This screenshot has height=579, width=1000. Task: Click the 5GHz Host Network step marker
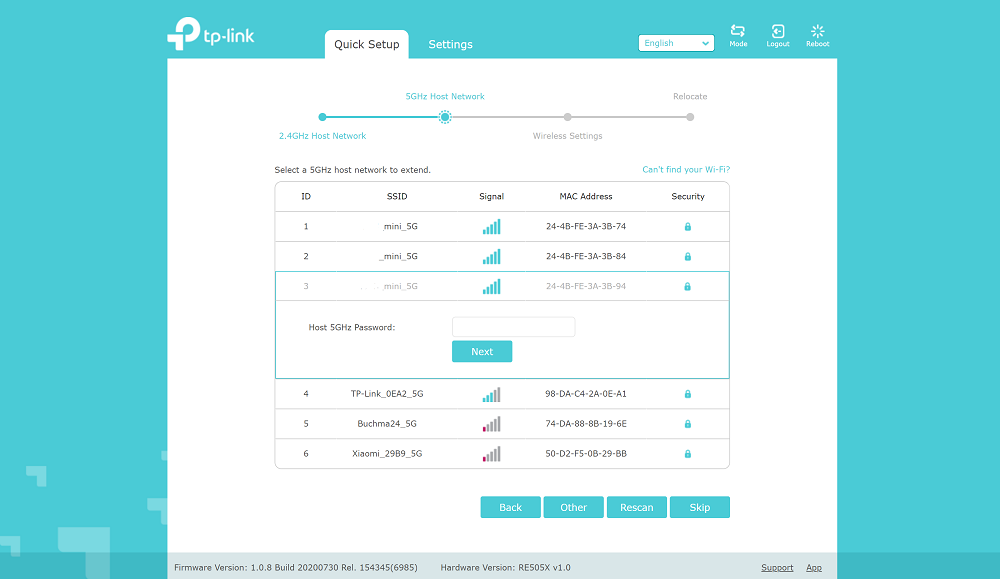pos(445,117)
